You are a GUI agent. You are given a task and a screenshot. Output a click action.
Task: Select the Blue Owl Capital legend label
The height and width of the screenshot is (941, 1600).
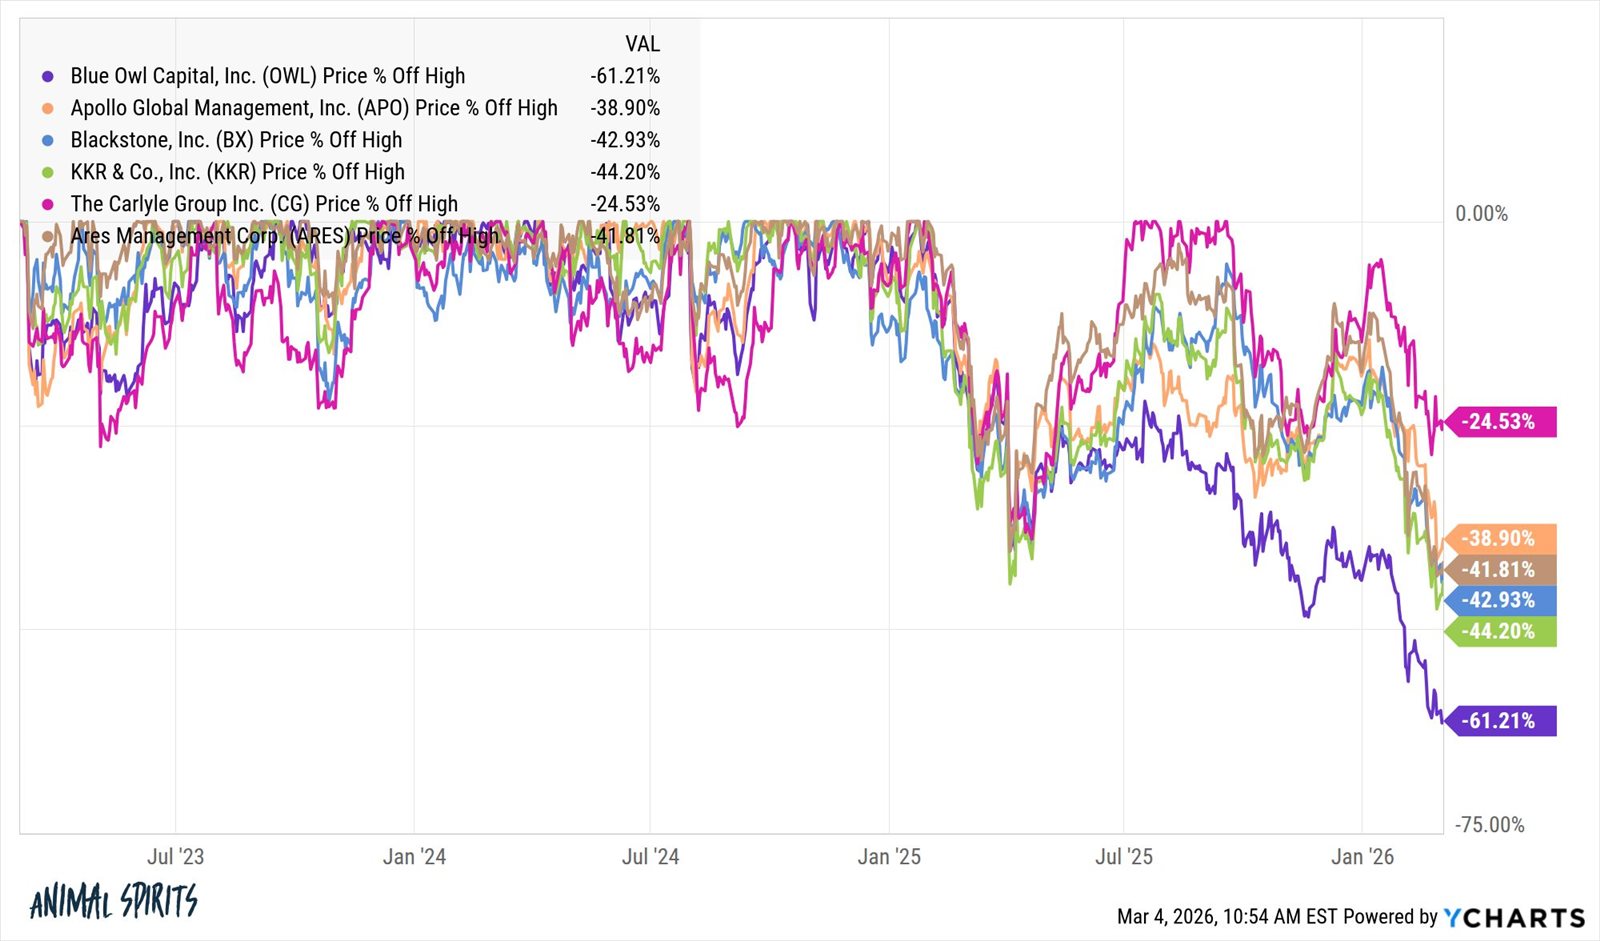coord(267,76)
